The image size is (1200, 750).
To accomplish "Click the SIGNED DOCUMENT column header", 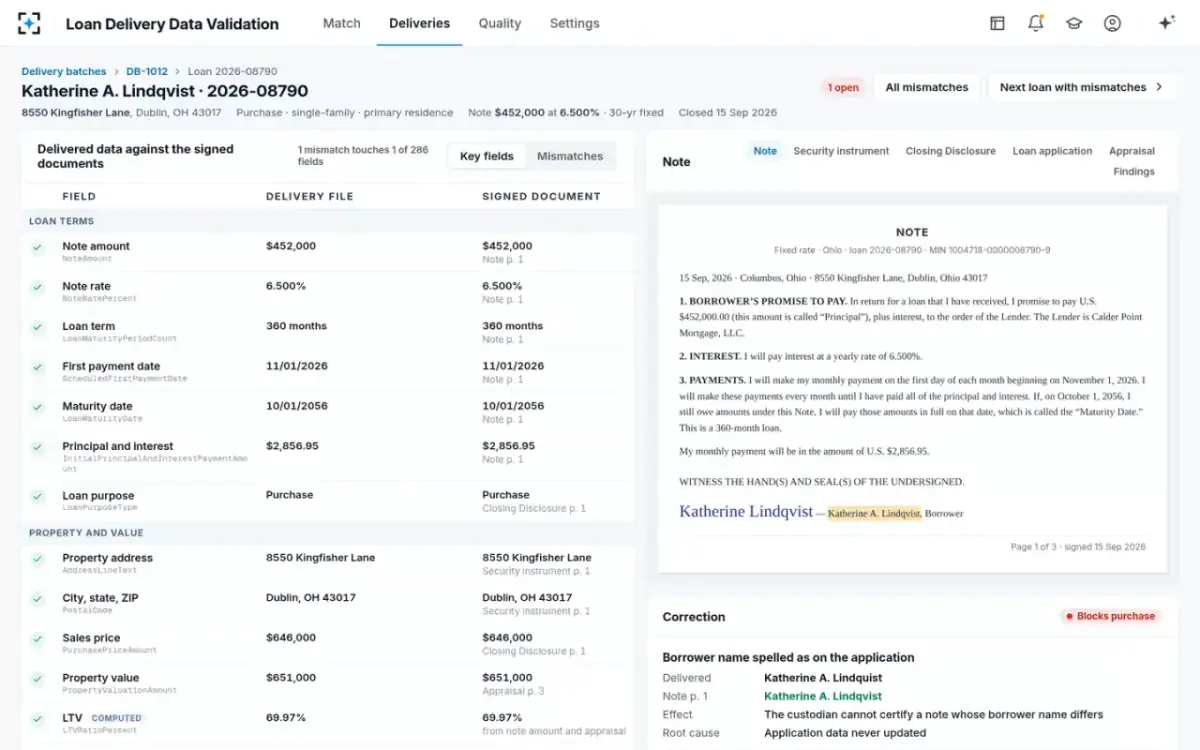I will (541, 197).
